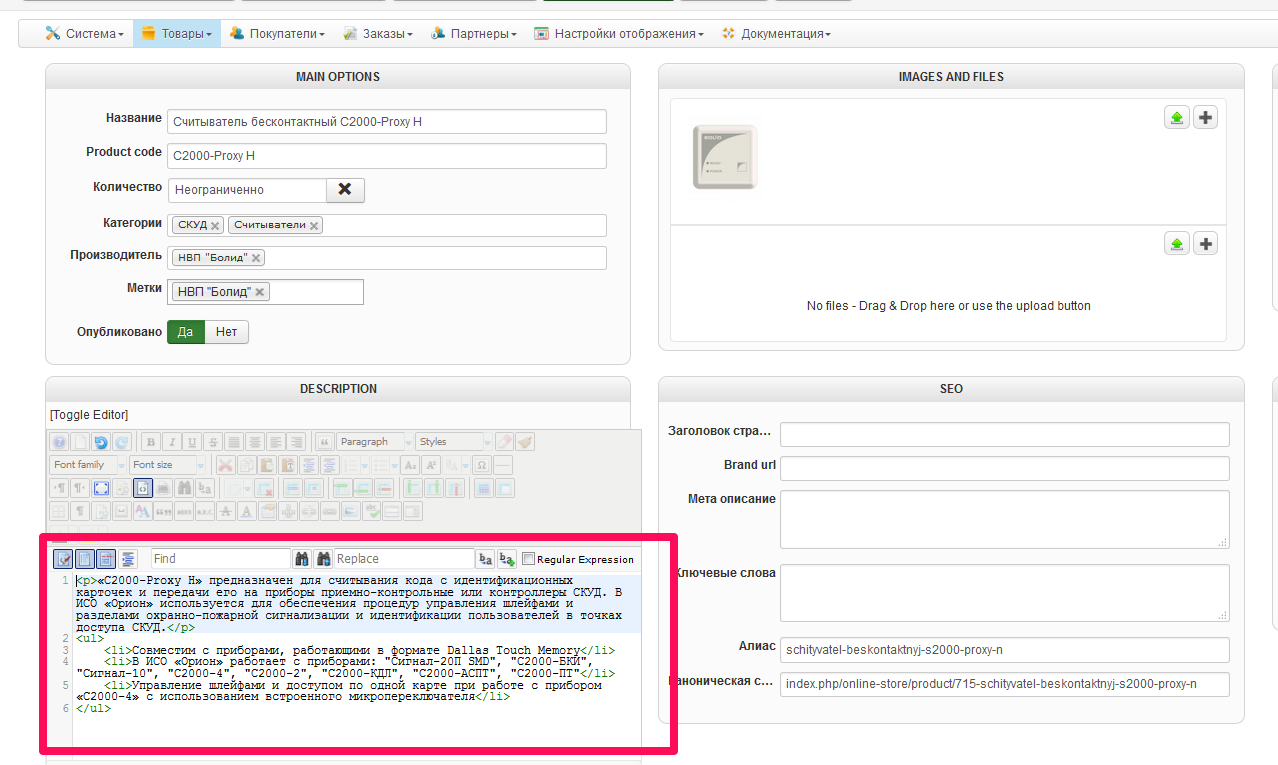
Task: Open the Документация menu
Action: [776, 33]
